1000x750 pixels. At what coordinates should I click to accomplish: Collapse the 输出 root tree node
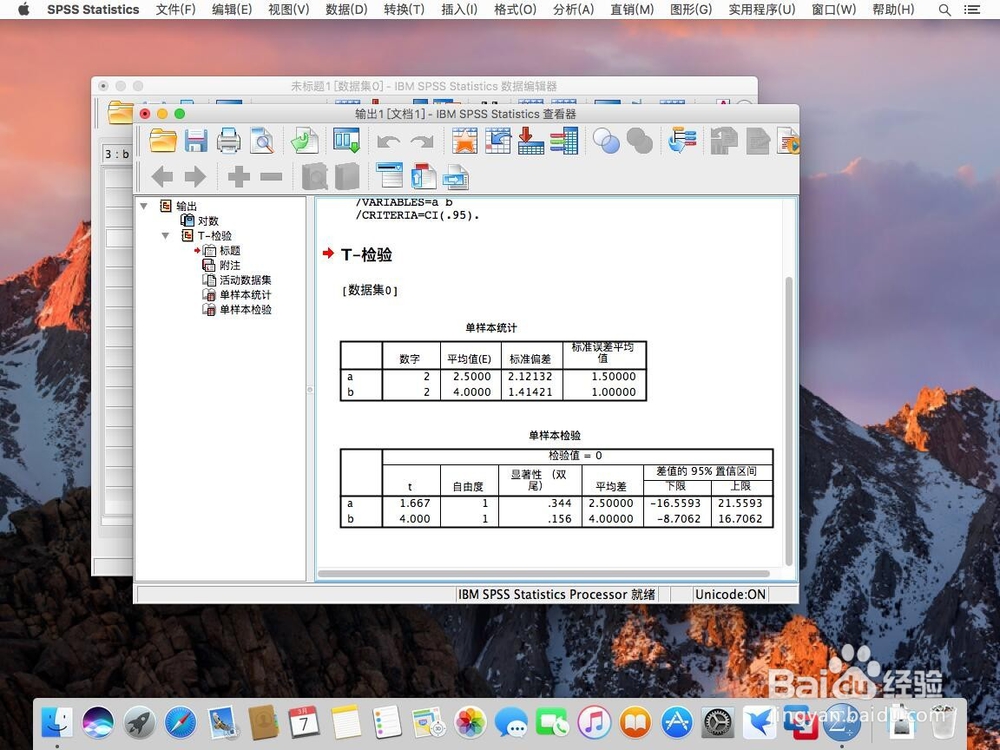click(x=144, y=206)
